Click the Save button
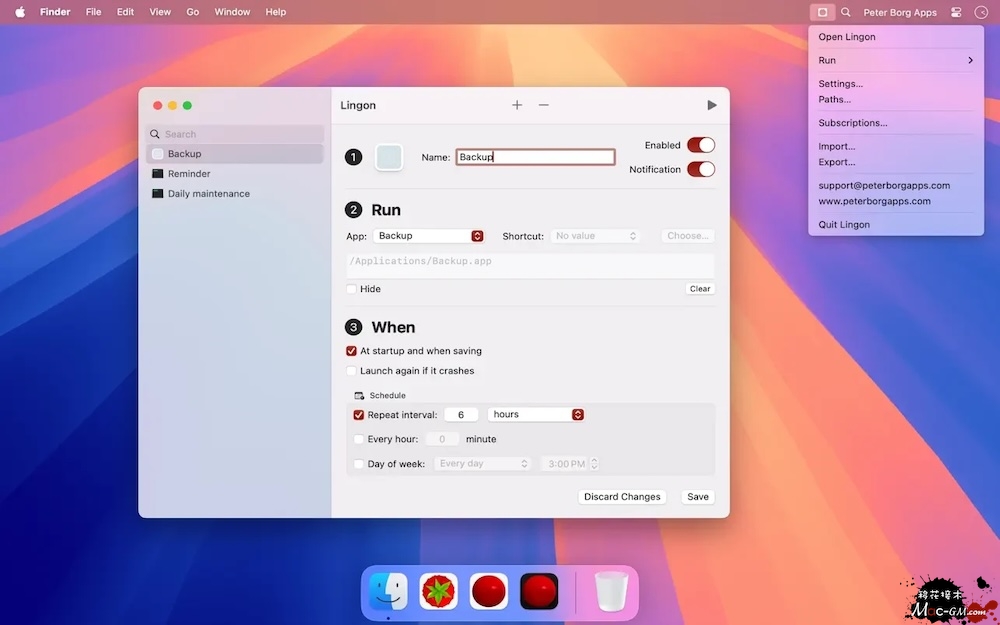Screen dimensions: 1000x625 point(697,497)
